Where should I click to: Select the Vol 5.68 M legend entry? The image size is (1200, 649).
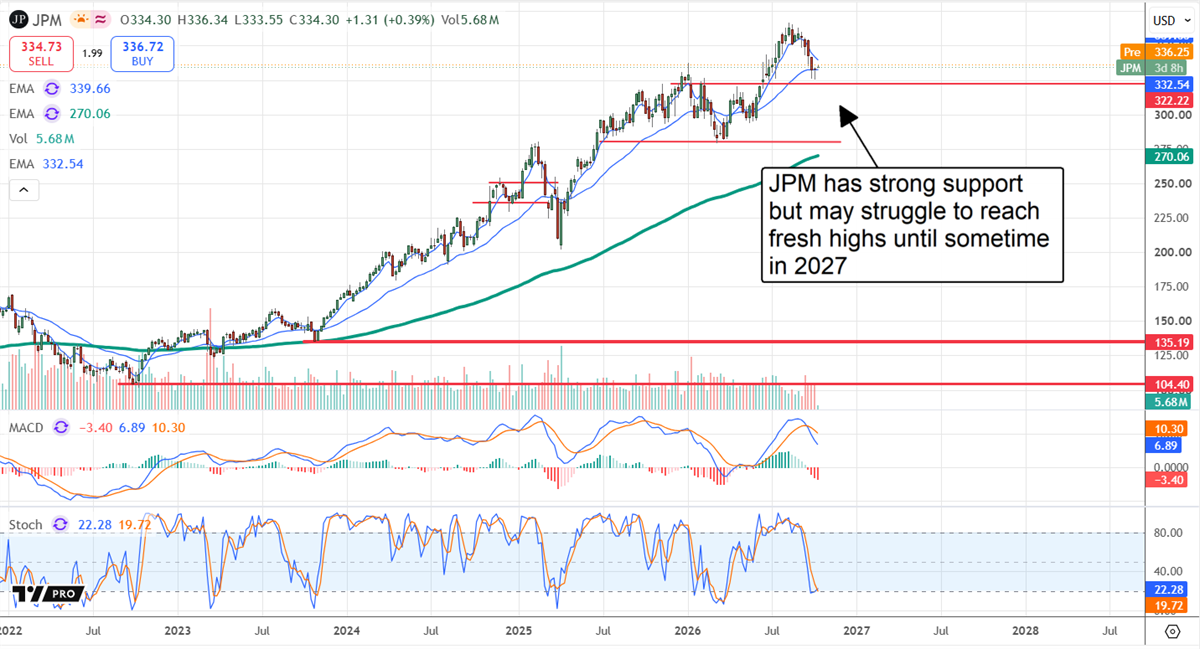(43, 139)
